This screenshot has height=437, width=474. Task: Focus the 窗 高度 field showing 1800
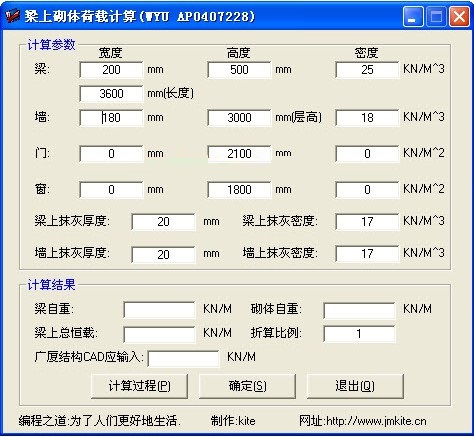[x=239, y=190]
